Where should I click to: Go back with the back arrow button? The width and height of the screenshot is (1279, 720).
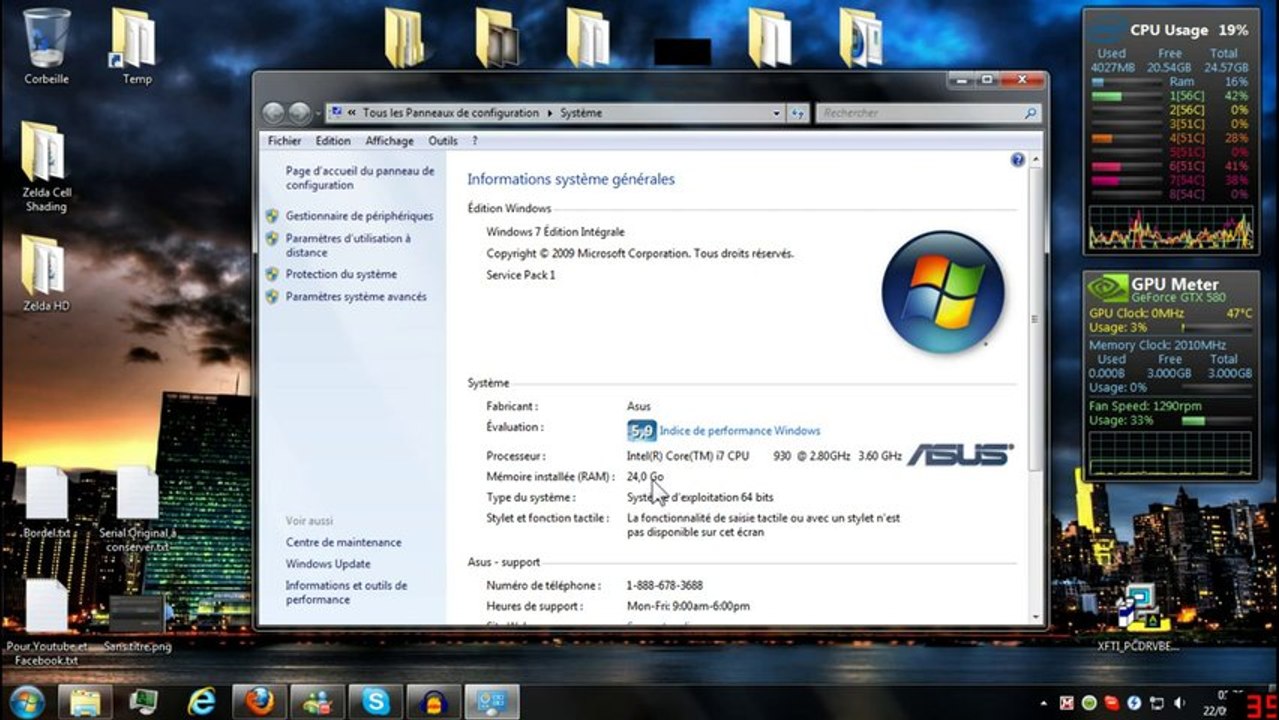(274, 113)
